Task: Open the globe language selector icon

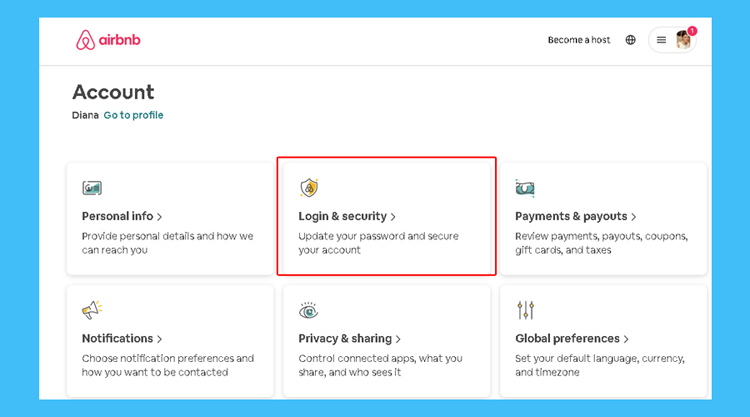Action: tap(630, 40)
